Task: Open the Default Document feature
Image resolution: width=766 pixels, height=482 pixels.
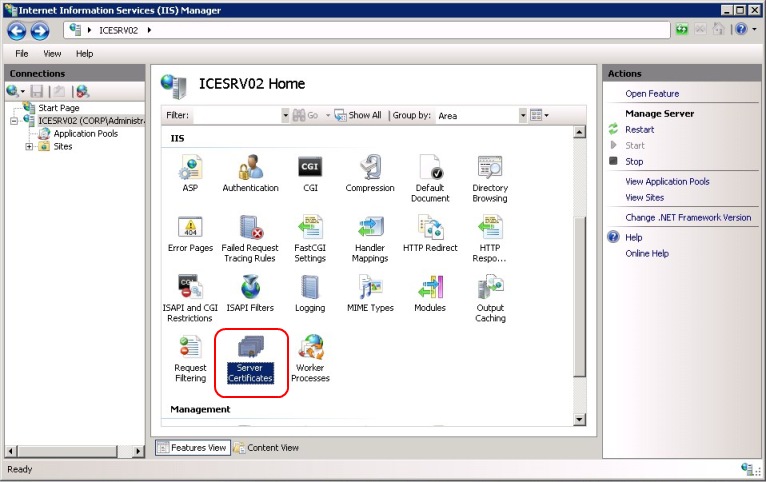Action: 430,178
